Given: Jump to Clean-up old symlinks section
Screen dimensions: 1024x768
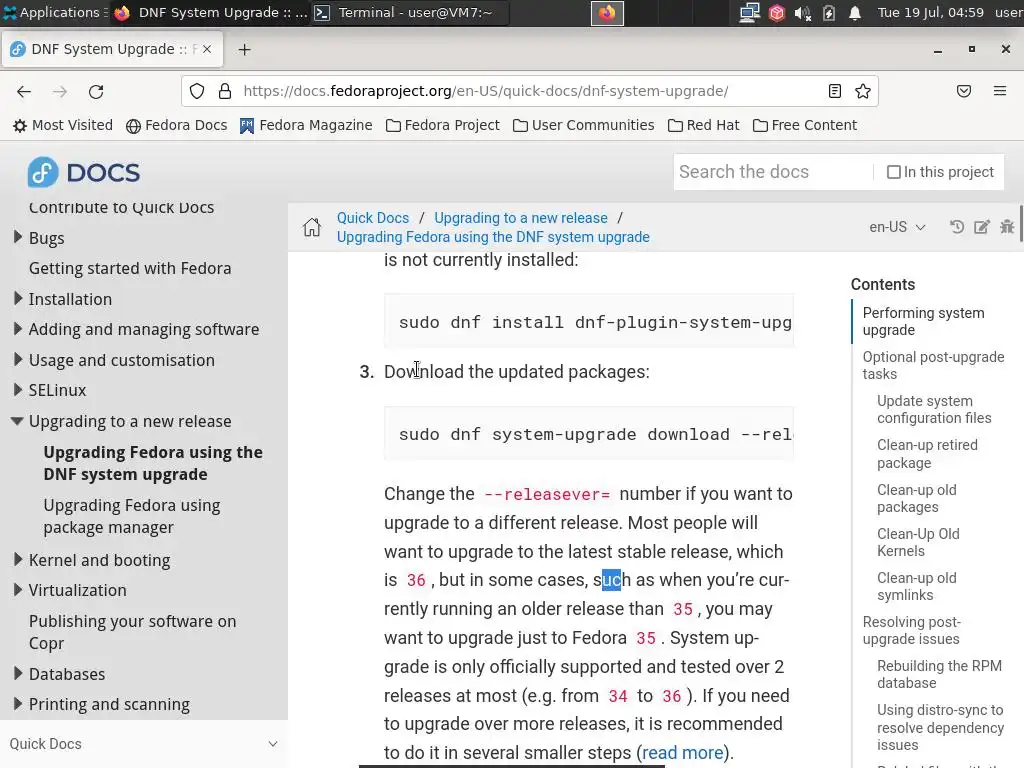Looking at the screenshot, I should [x=917, y=586].
